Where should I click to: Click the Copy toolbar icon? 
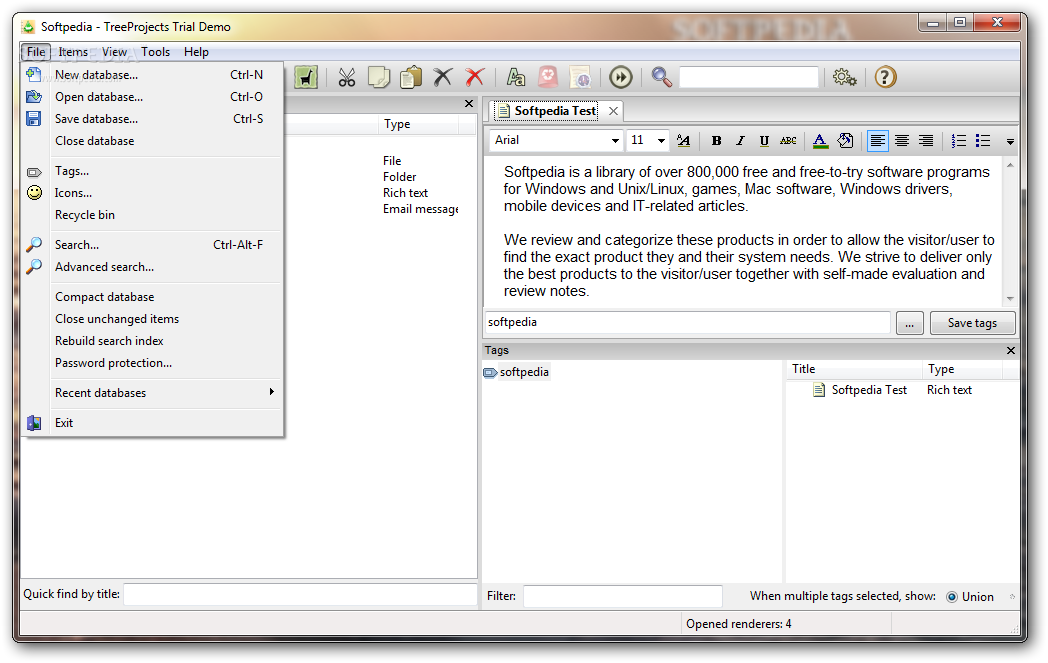(378, 78)
